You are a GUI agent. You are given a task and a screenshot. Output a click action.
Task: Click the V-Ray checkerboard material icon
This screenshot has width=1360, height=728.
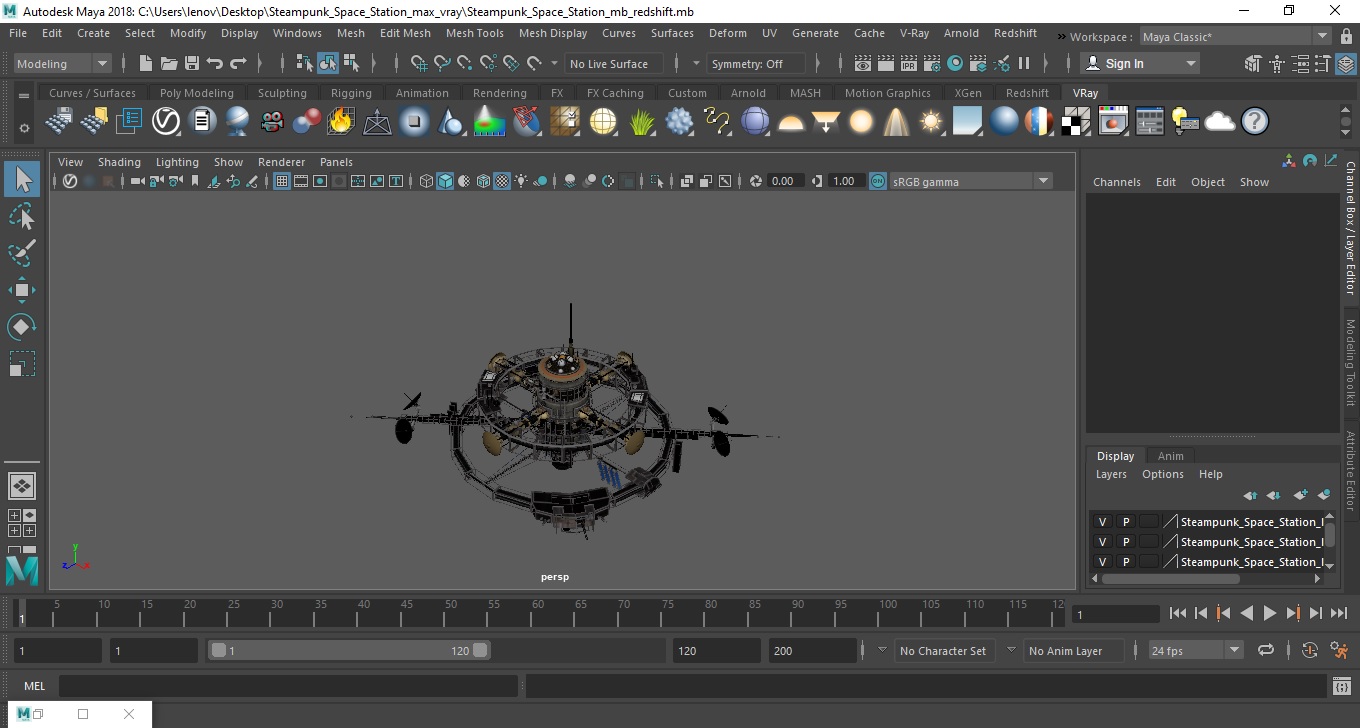pyautogui.click(x=1075, y=122)
